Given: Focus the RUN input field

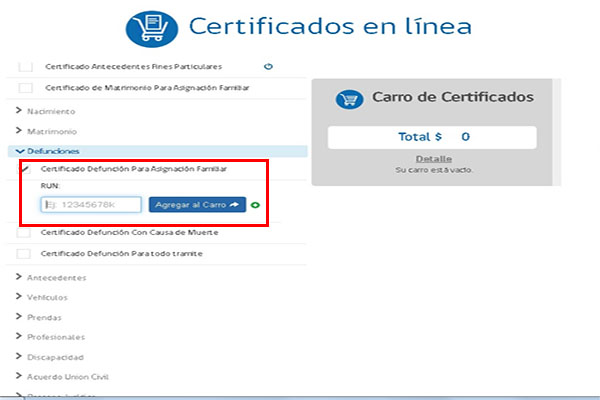Looking at the screenshot, I should tap(91, 204).
